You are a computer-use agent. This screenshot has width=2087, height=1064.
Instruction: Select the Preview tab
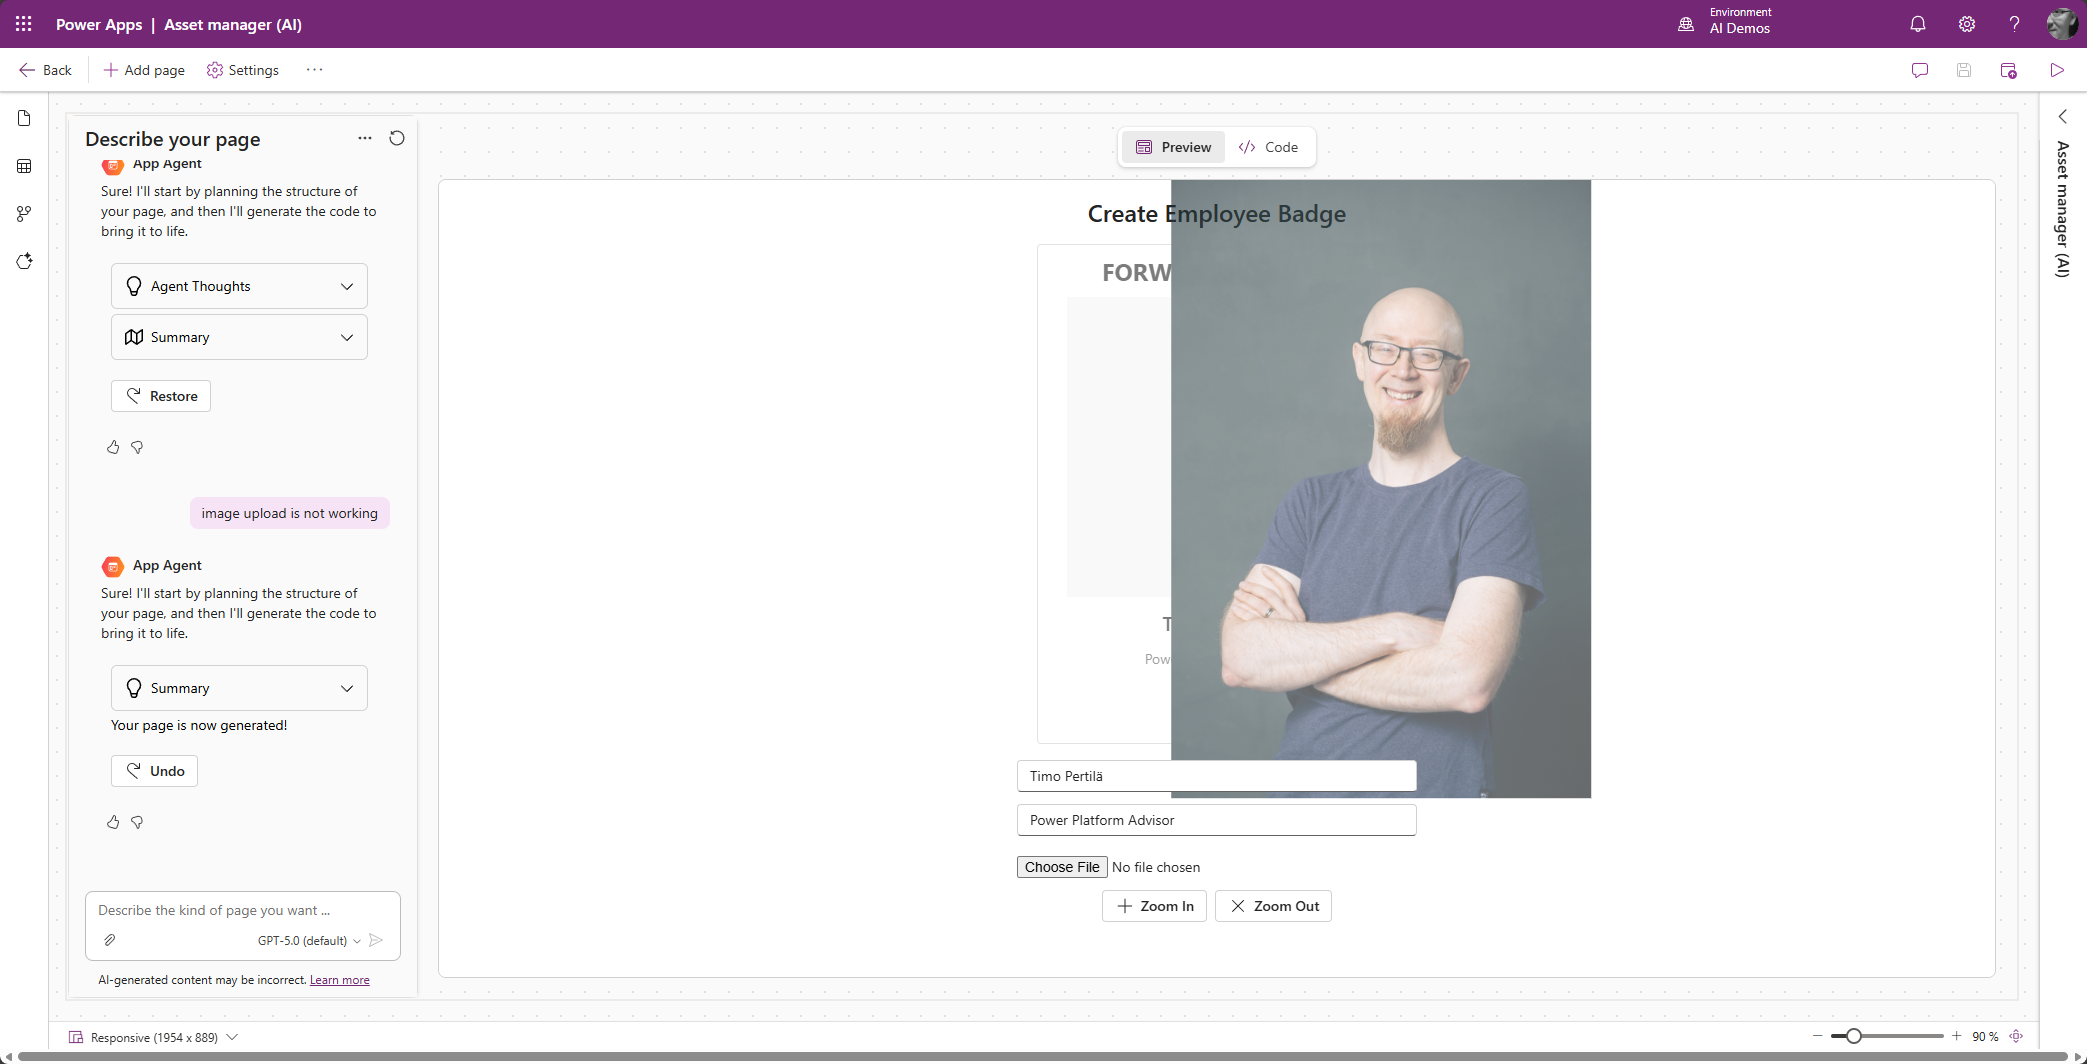(x=1173, y=147)
